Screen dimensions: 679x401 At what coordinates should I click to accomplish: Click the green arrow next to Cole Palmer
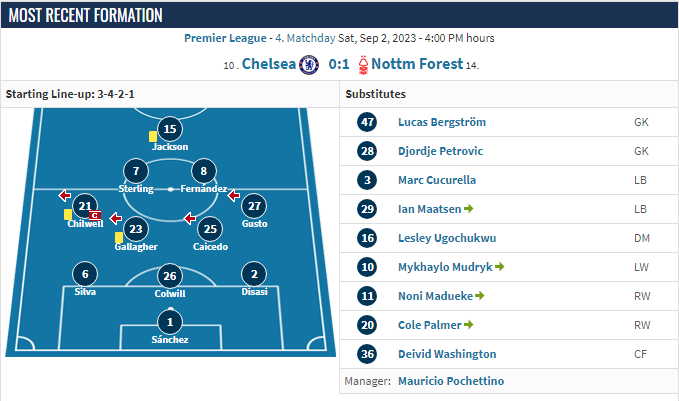point(469,324)
